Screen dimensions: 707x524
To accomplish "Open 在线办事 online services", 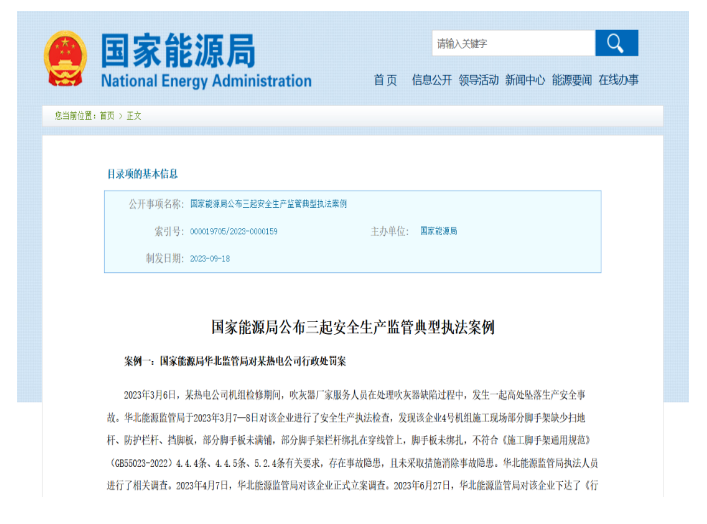I will pos(618,80).
